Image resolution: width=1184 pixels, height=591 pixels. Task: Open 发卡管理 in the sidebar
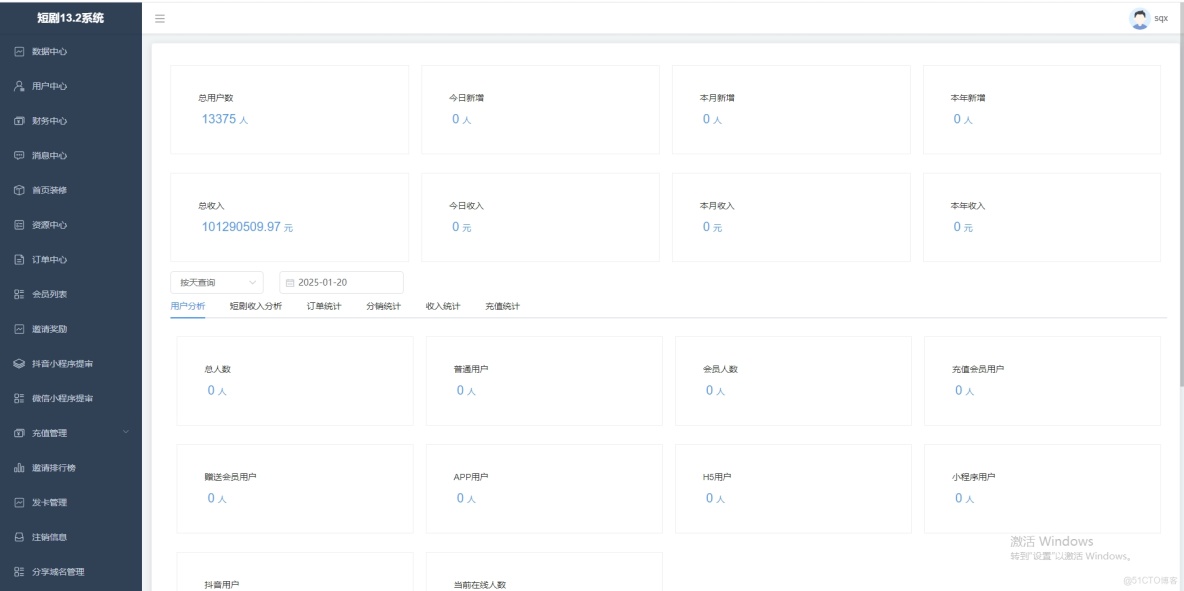click(48, 502)
